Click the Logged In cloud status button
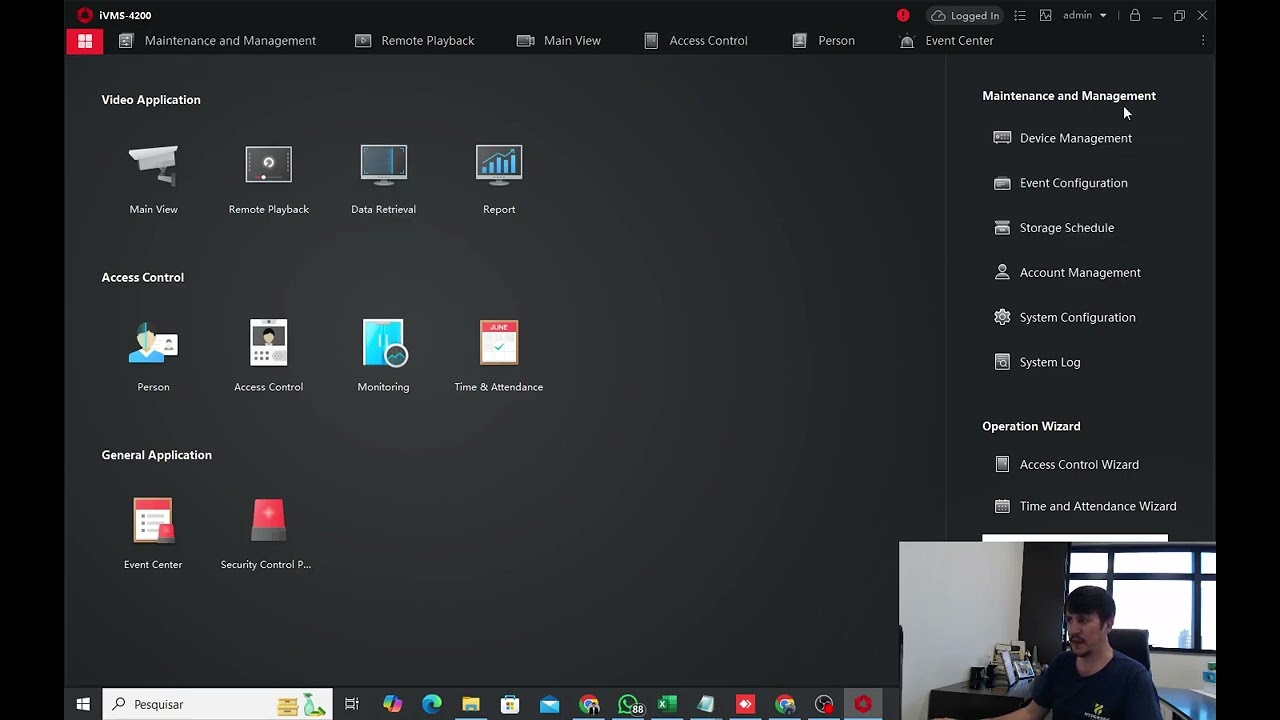The height and width of the screenshot is (720, 1280). (x=965, y=15)
